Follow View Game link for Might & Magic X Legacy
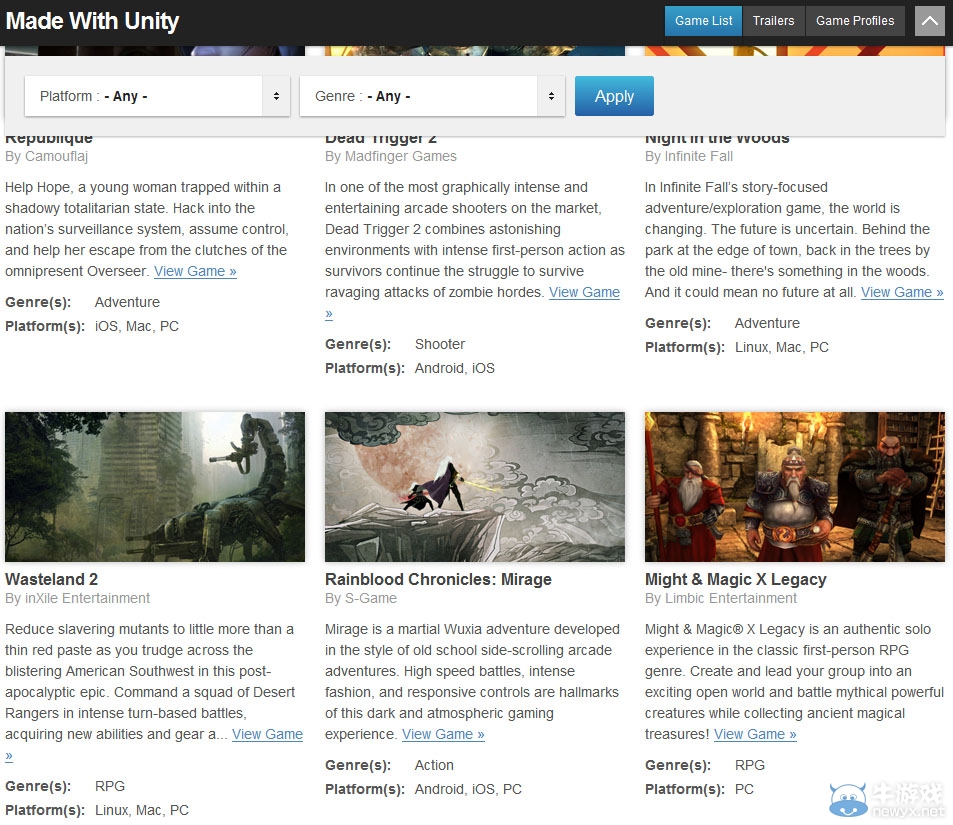 pyautogui.click(x=755, y=734)
